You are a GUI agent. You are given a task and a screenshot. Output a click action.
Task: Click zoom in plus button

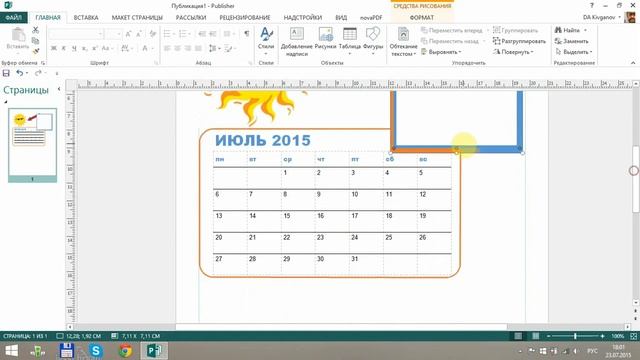pos(602,336)
